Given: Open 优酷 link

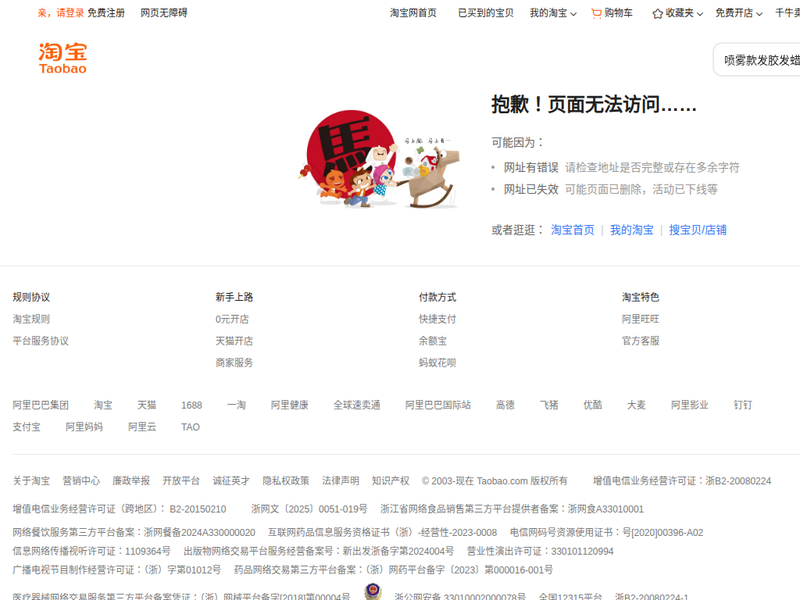Looking at the screenshot, I should pyautogui.click(x=593, y=405).
